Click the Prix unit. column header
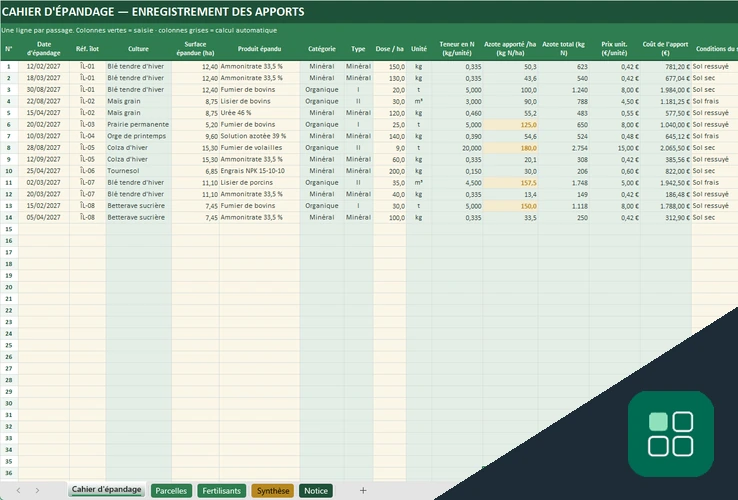738x500 pixels. coord(614,48)
